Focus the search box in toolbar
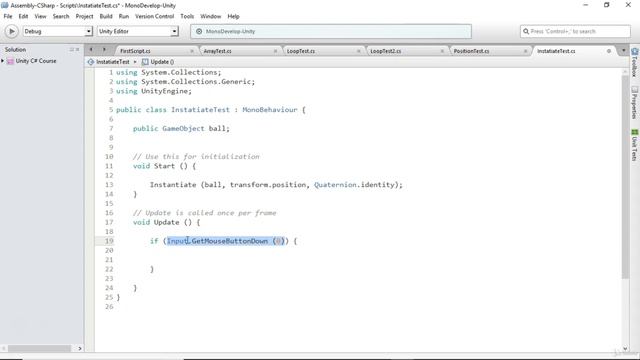 [x=575, y=31]
